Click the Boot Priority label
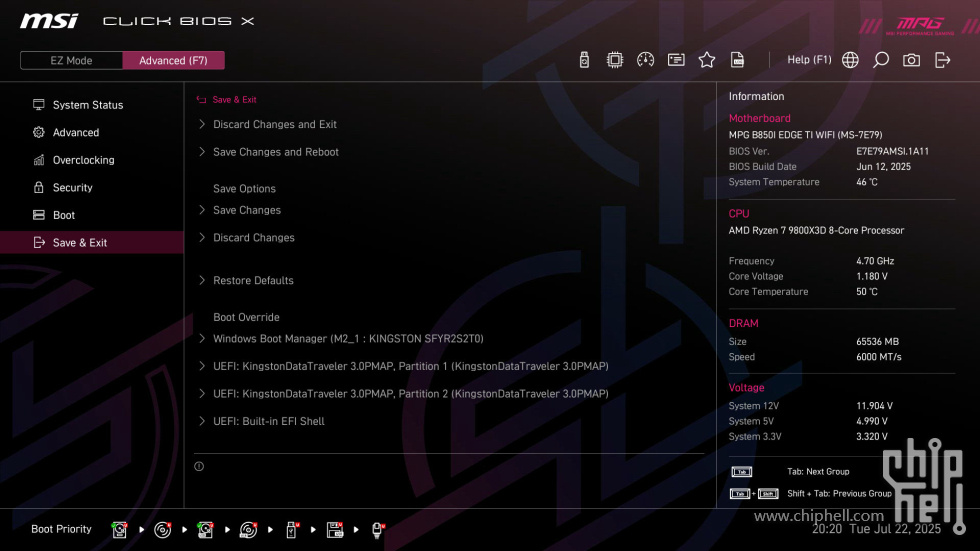 pos(61,529)
